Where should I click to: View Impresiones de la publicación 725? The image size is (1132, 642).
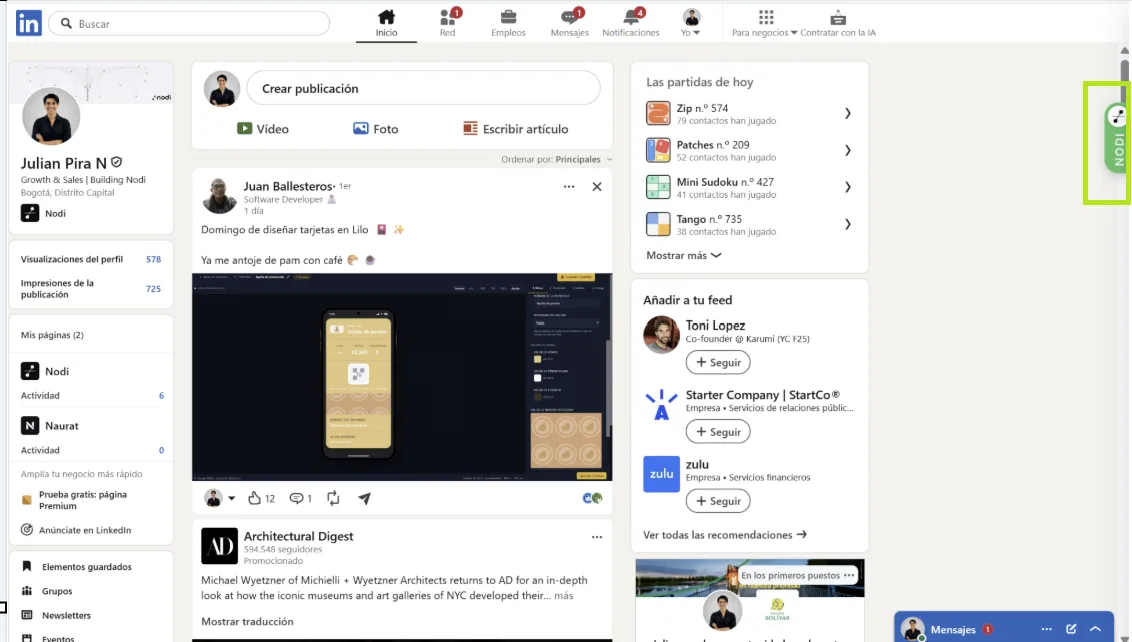(x=91, y=289)
